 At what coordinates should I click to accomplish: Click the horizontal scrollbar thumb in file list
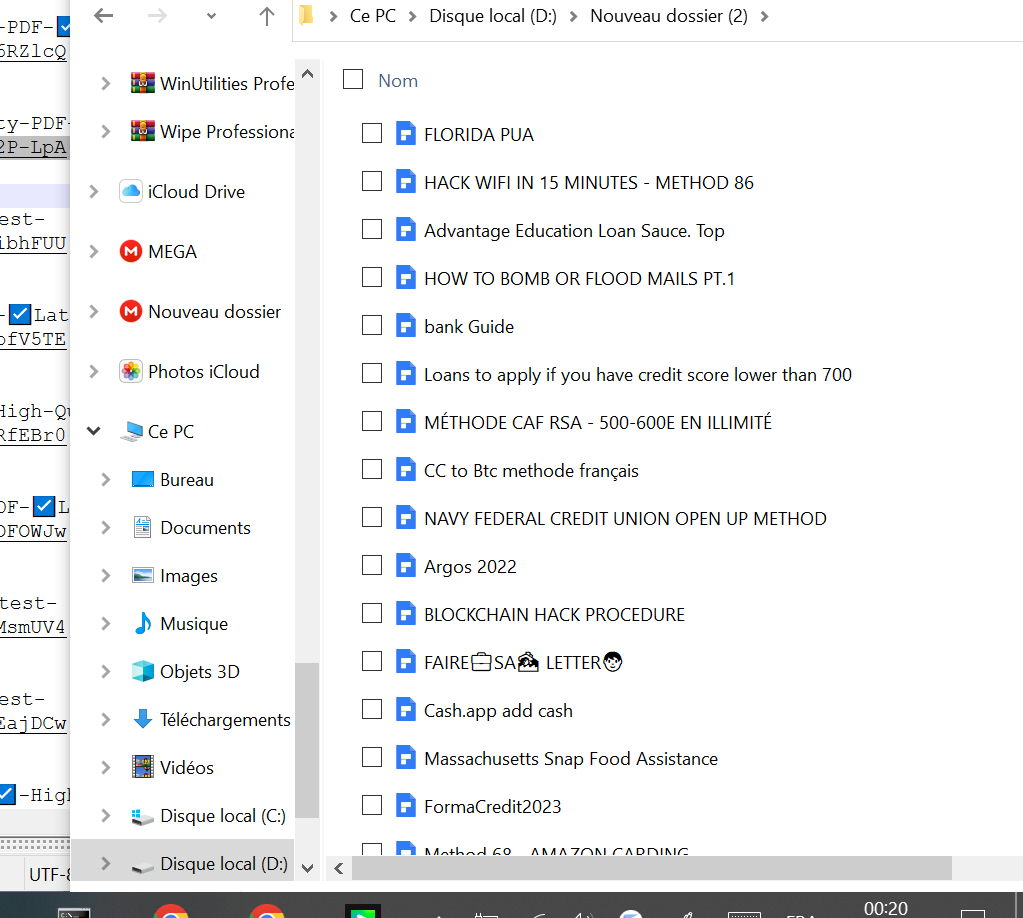point(652,868)
